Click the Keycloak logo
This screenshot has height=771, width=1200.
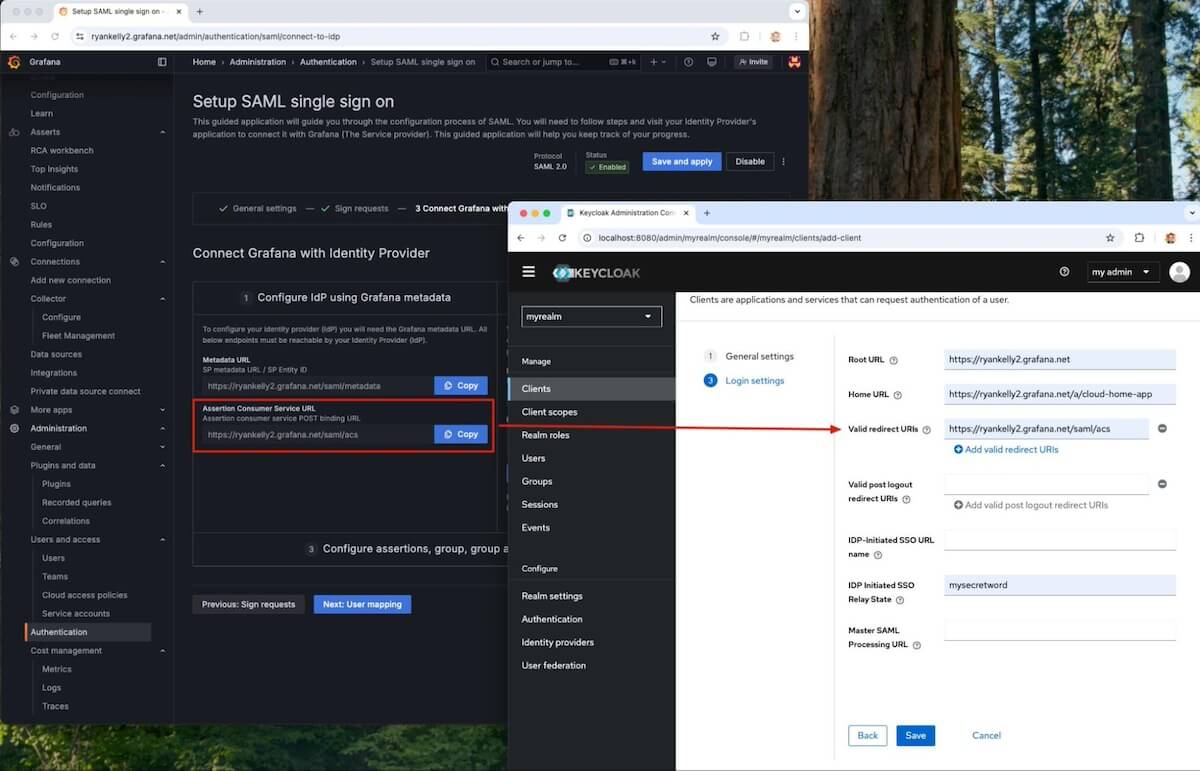coord(597,273)
